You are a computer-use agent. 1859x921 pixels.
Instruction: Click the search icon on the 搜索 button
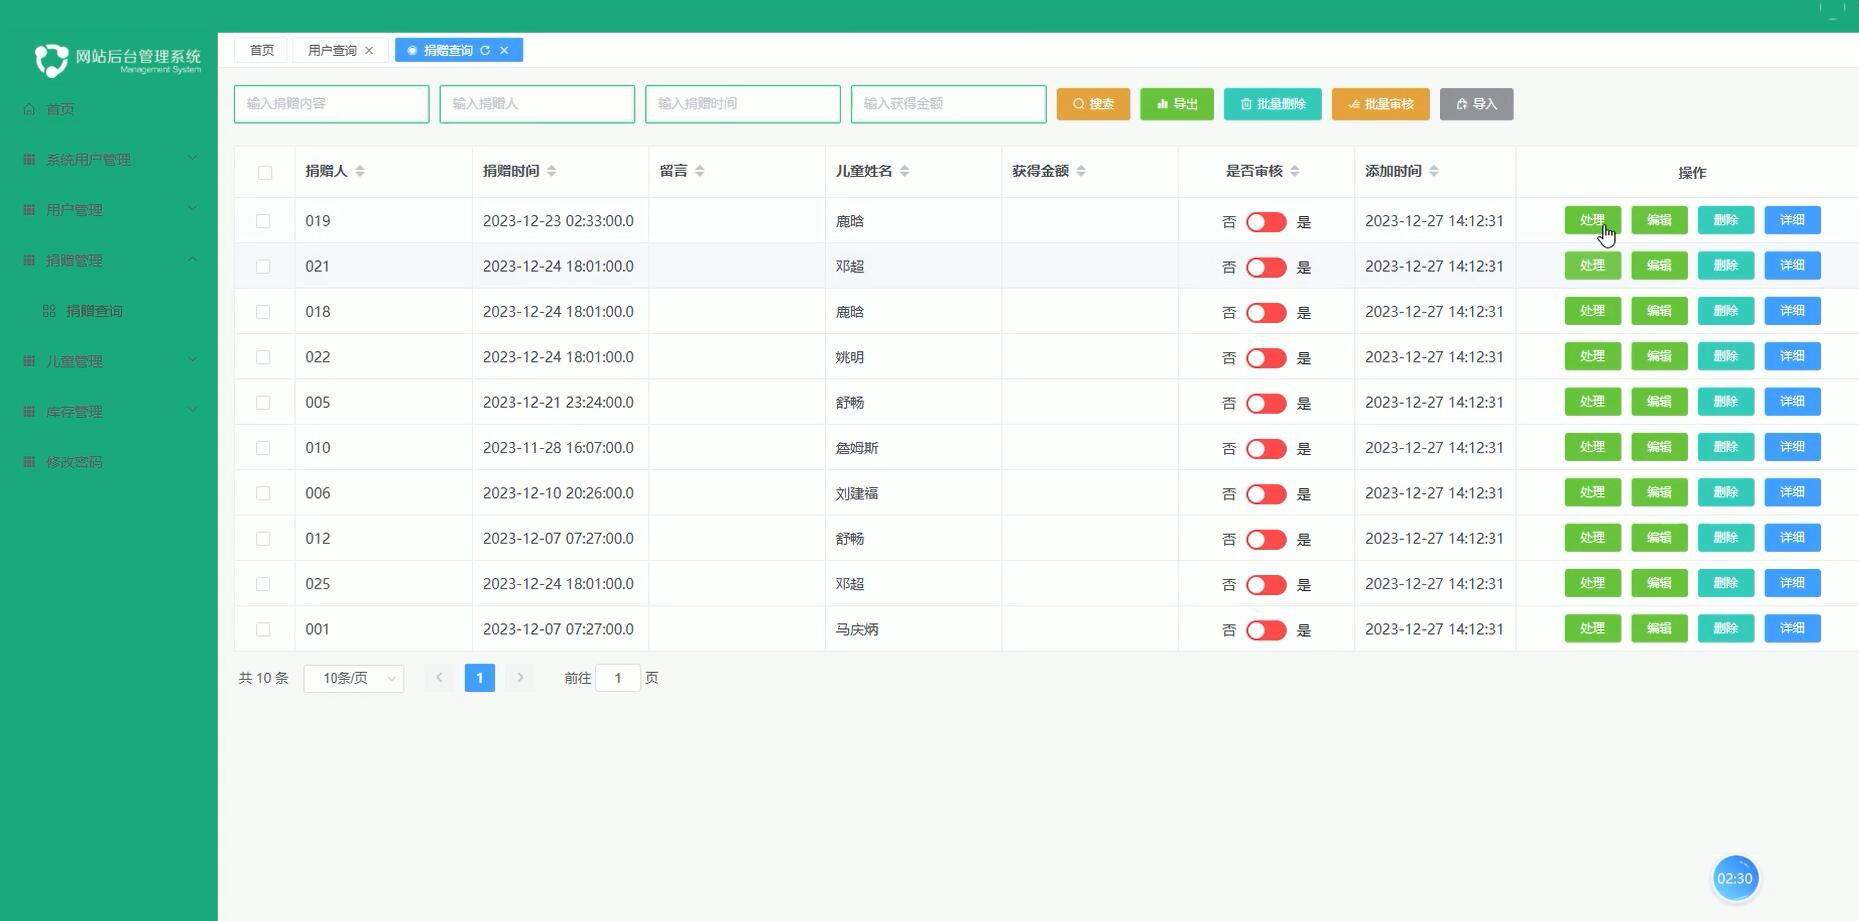1079,103
